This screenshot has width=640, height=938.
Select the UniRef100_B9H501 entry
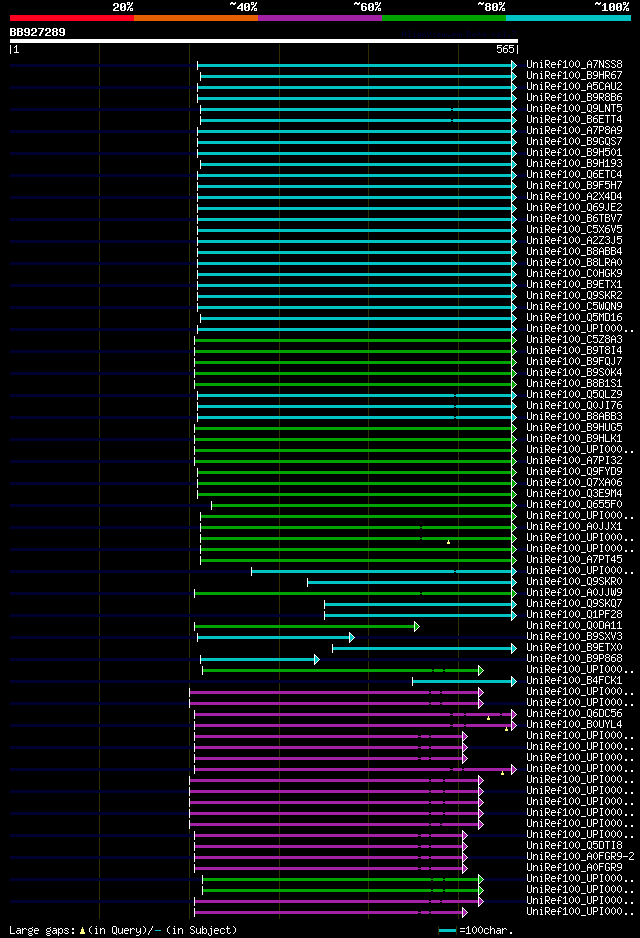(574, 153)
